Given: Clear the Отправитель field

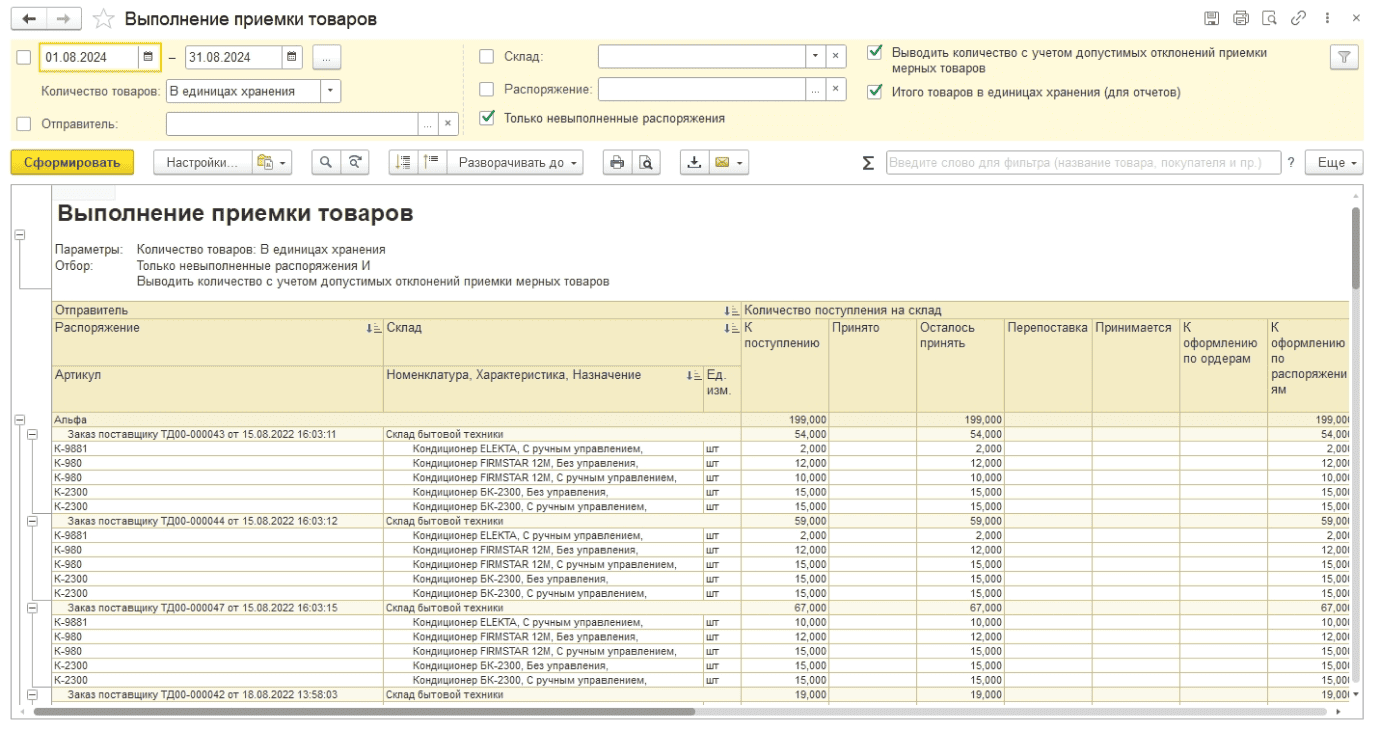Looking at the screenshot, I should [x=448, y=124].
